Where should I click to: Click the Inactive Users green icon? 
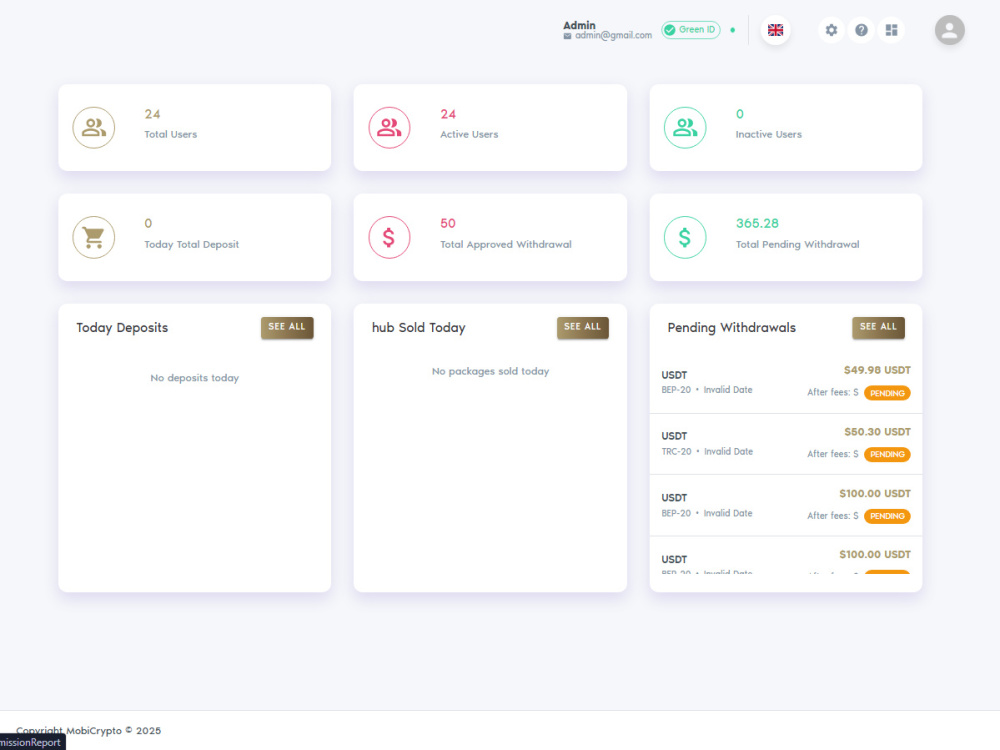685,128
